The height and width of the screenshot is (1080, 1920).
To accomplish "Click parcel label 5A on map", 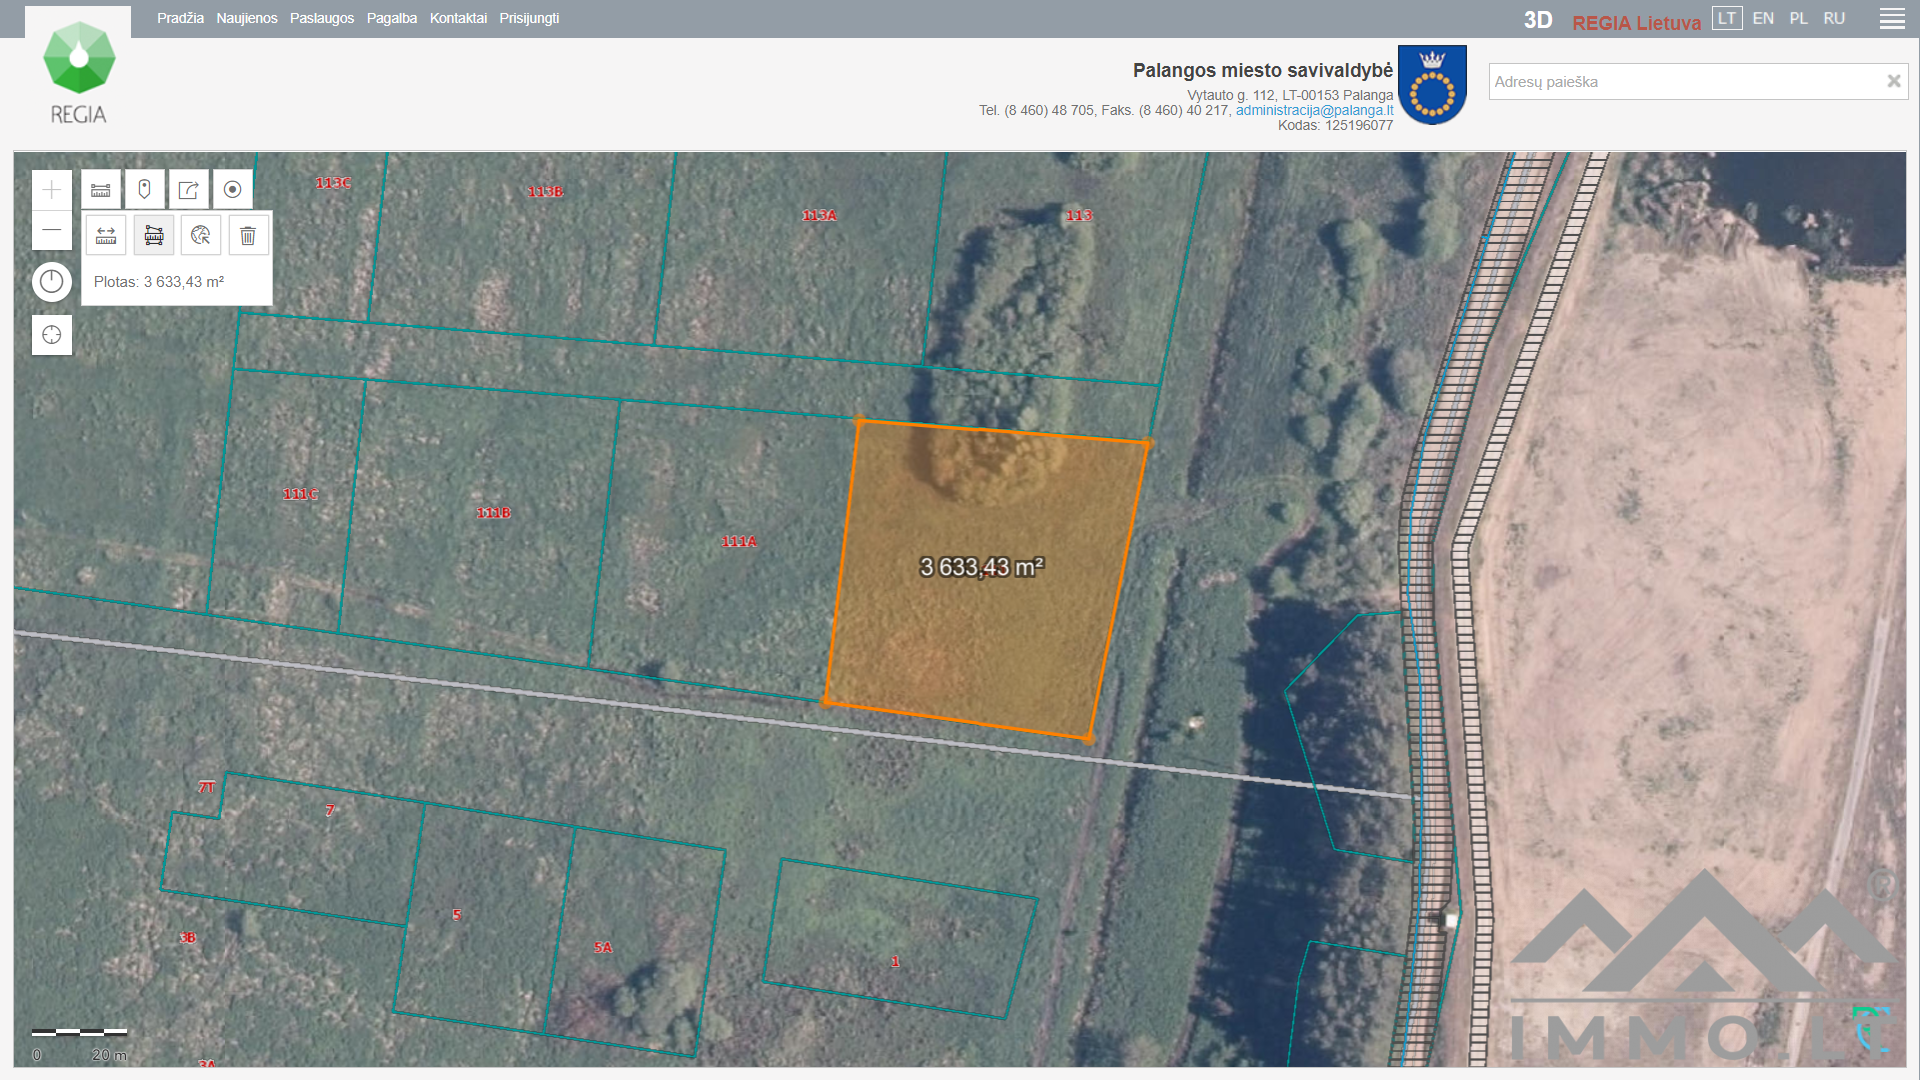I will point(603,947).
